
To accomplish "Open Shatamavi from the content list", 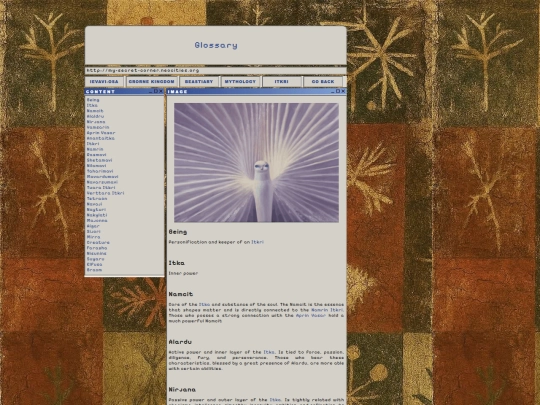I will tap(99, 160).
